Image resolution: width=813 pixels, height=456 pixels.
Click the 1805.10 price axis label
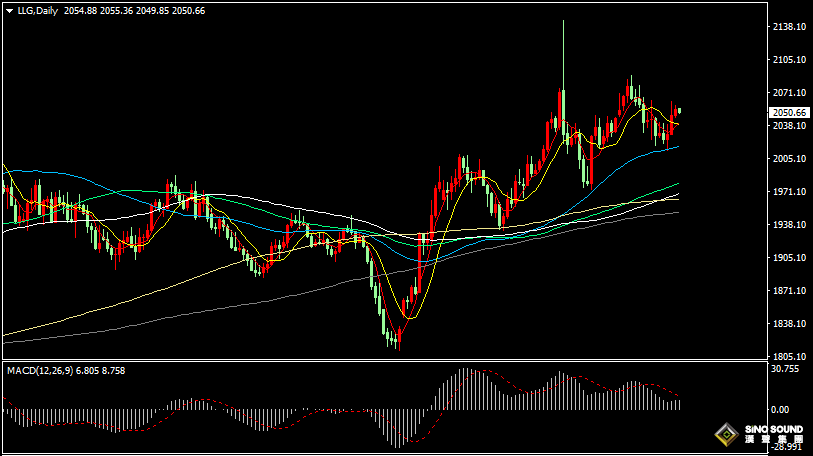coord(789,356)
